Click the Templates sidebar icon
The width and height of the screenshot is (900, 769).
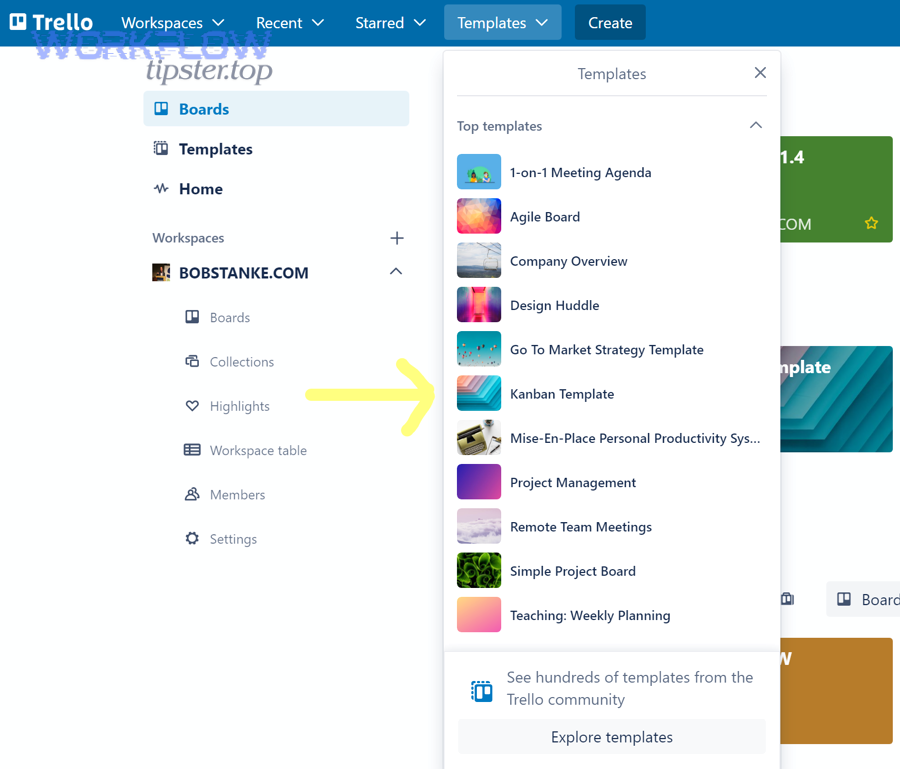point(161,149)
